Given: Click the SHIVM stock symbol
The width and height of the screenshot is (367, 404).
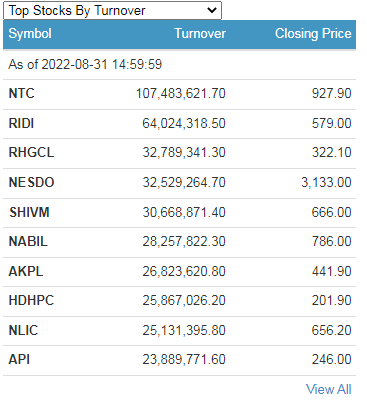Looking at the screenshot, I should pyautogui.click(x=29, y=212).
